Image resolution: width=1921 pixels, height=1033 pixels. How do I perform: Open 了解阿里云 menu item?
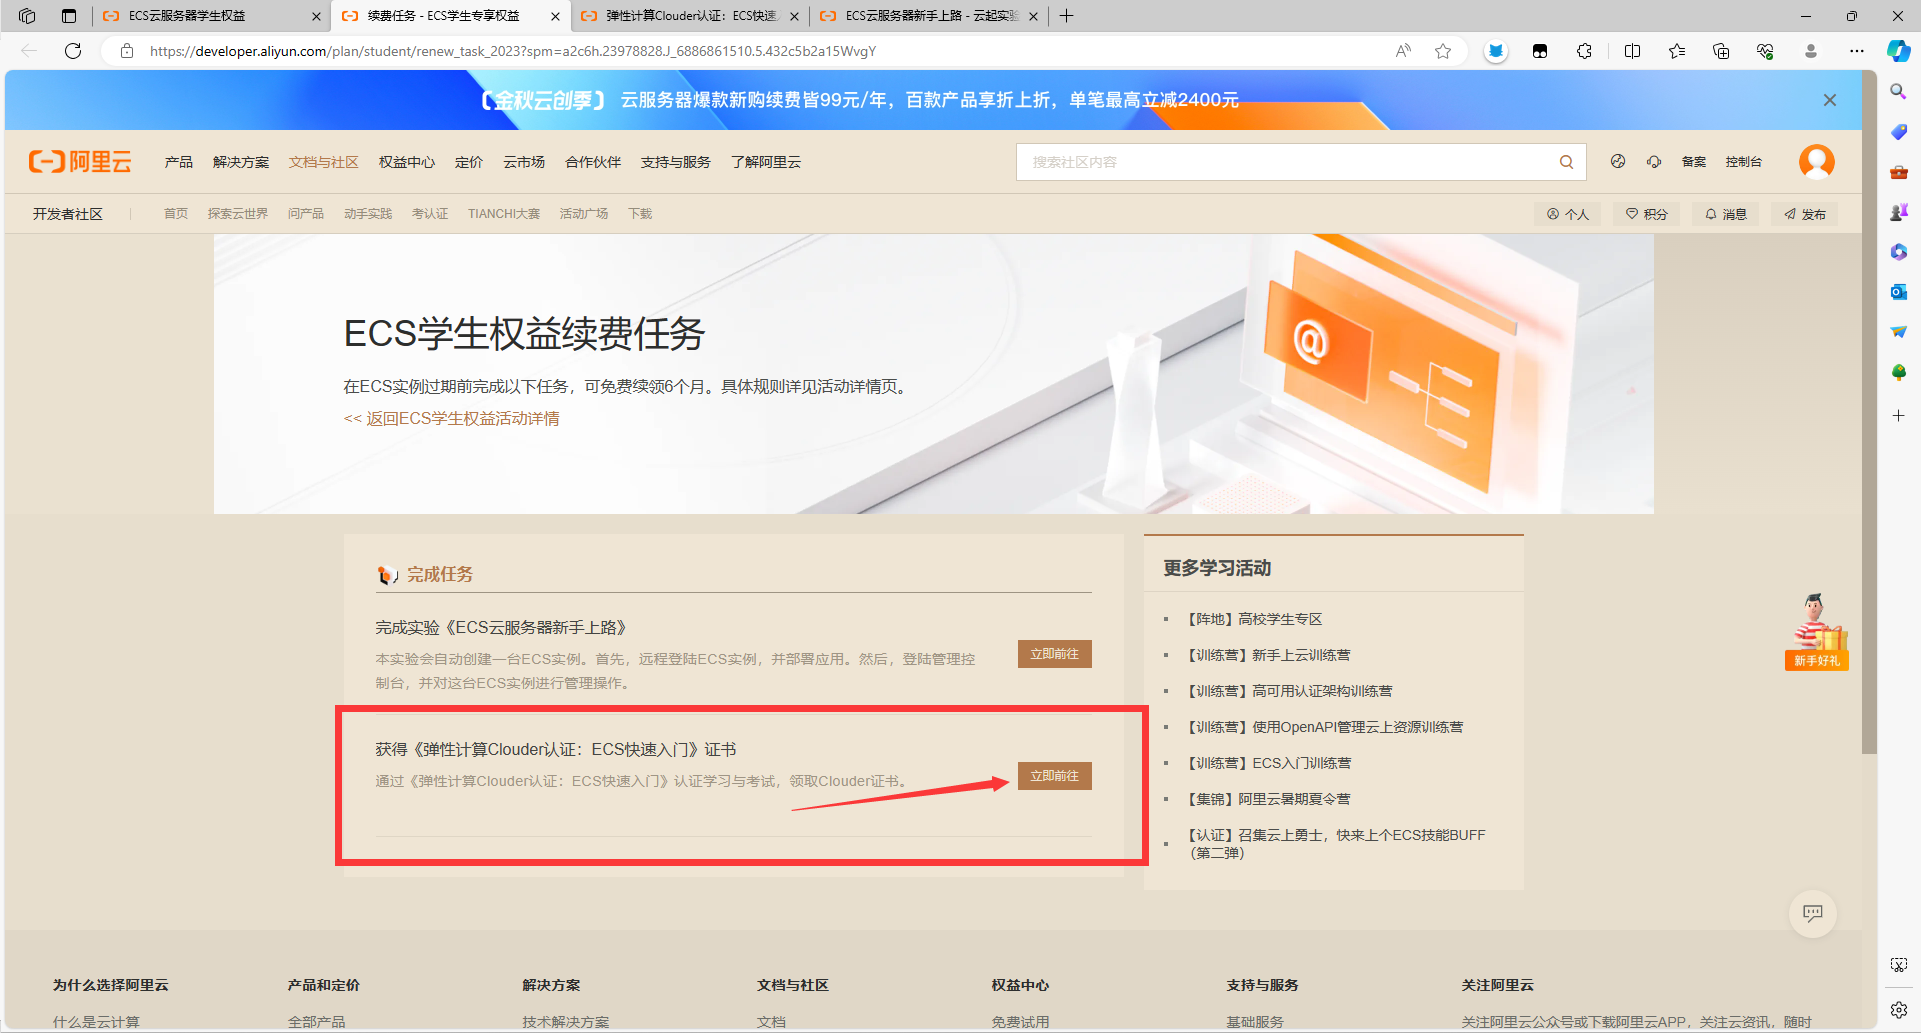[x=766, y=162]
